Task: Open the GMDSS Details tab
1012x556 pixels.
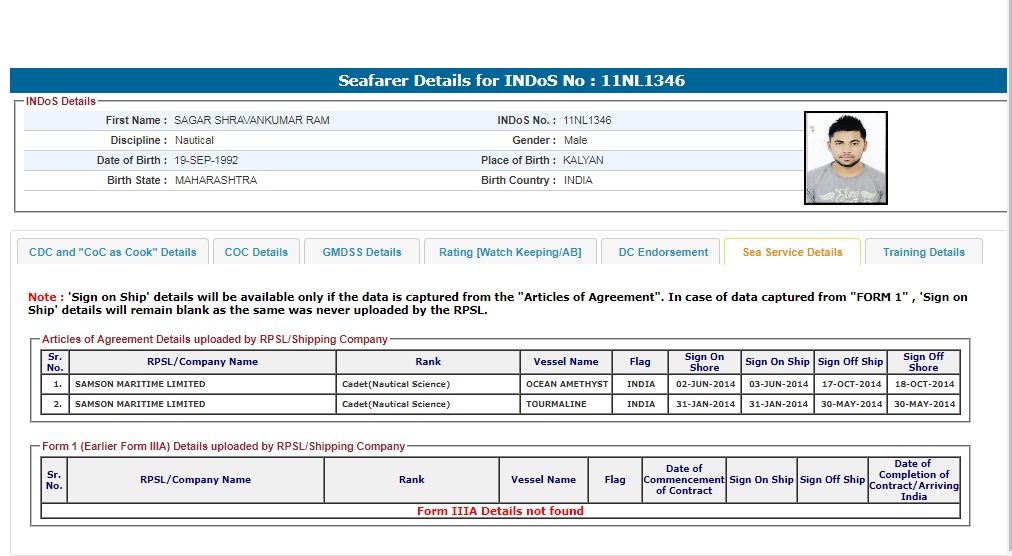Action: pyautogui.click(x=361, y=252)
